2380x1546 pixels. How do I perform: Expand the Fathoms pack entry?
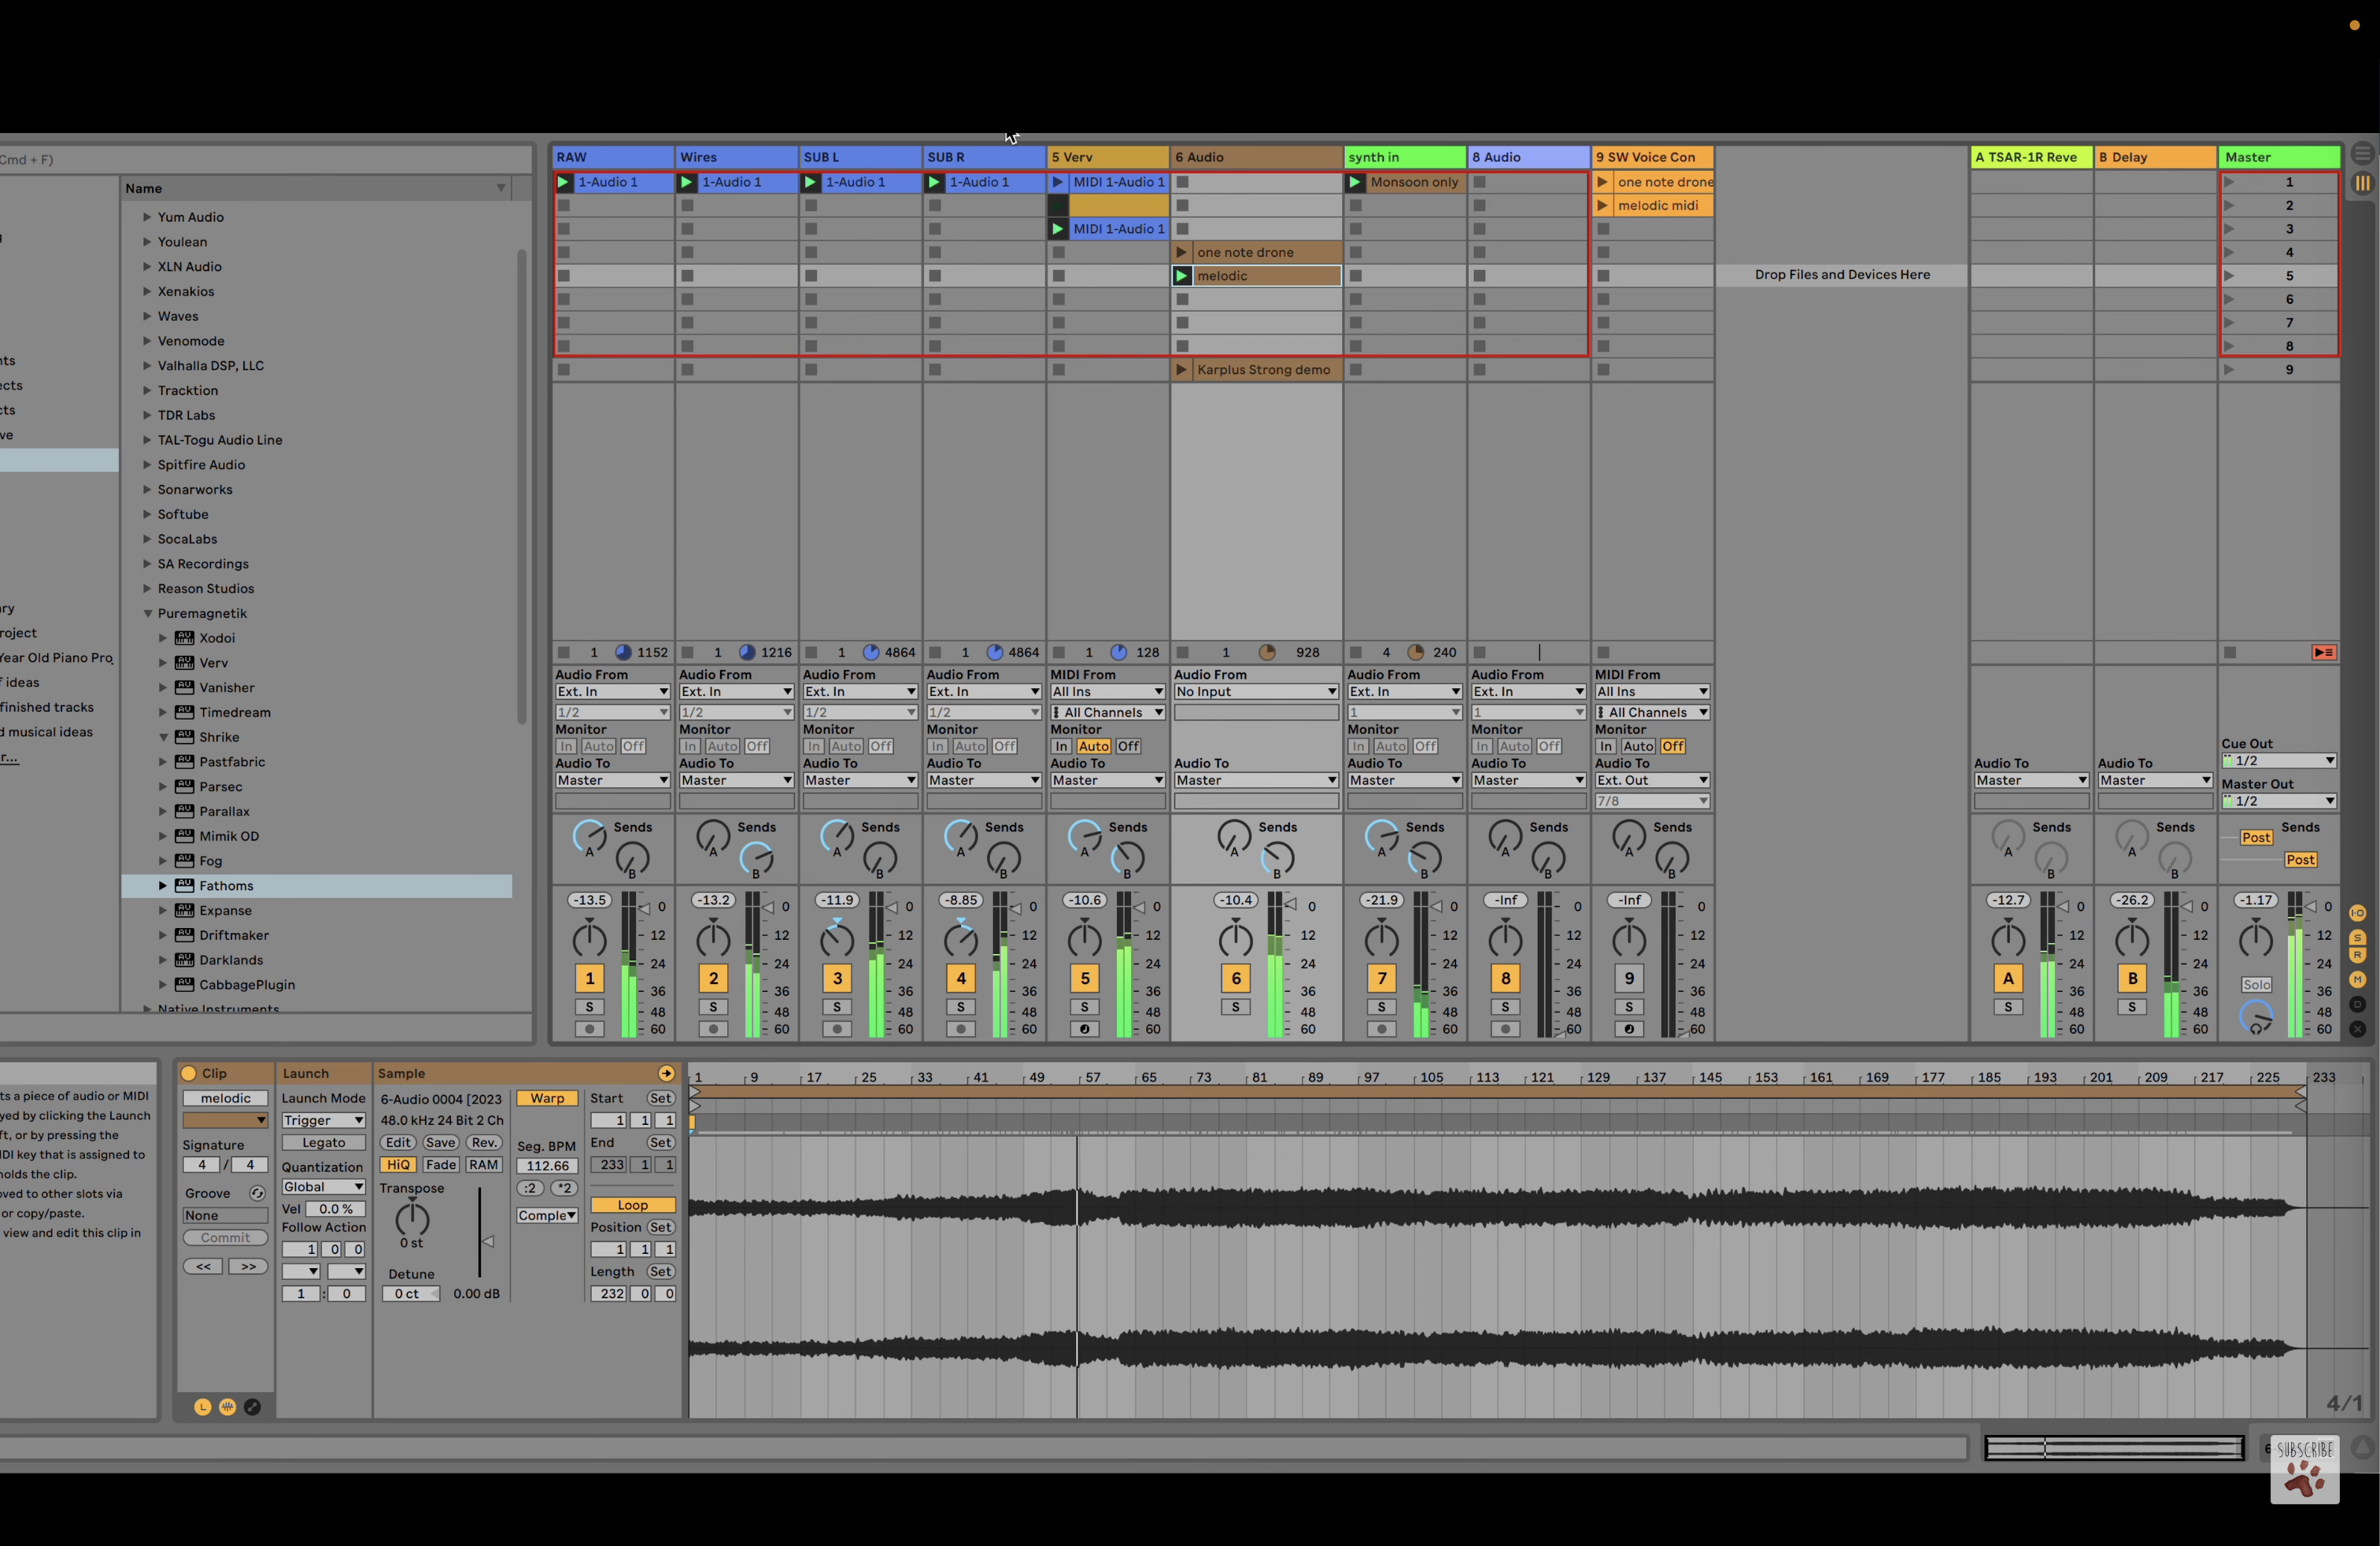pyautogui.click(x=162, y=885)
